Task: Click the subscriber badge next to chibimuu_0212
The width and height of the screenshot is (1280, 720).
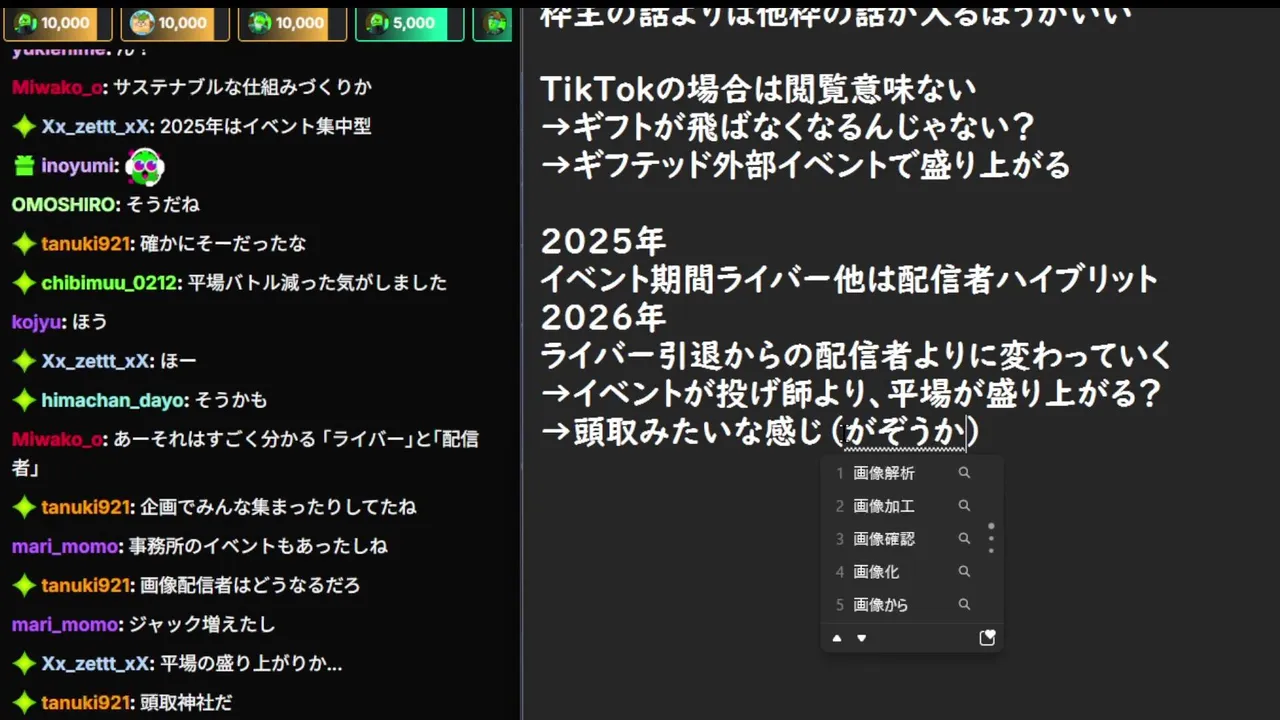Action: [24, 283]
